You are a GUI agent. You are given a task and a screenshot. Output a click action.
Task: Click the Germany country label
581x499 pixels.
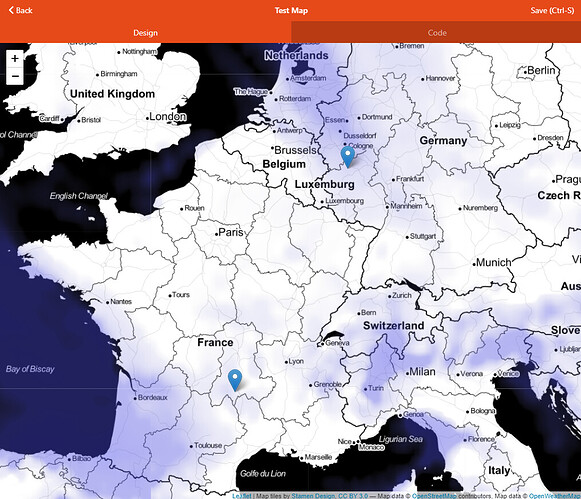(x=443, y=140)
